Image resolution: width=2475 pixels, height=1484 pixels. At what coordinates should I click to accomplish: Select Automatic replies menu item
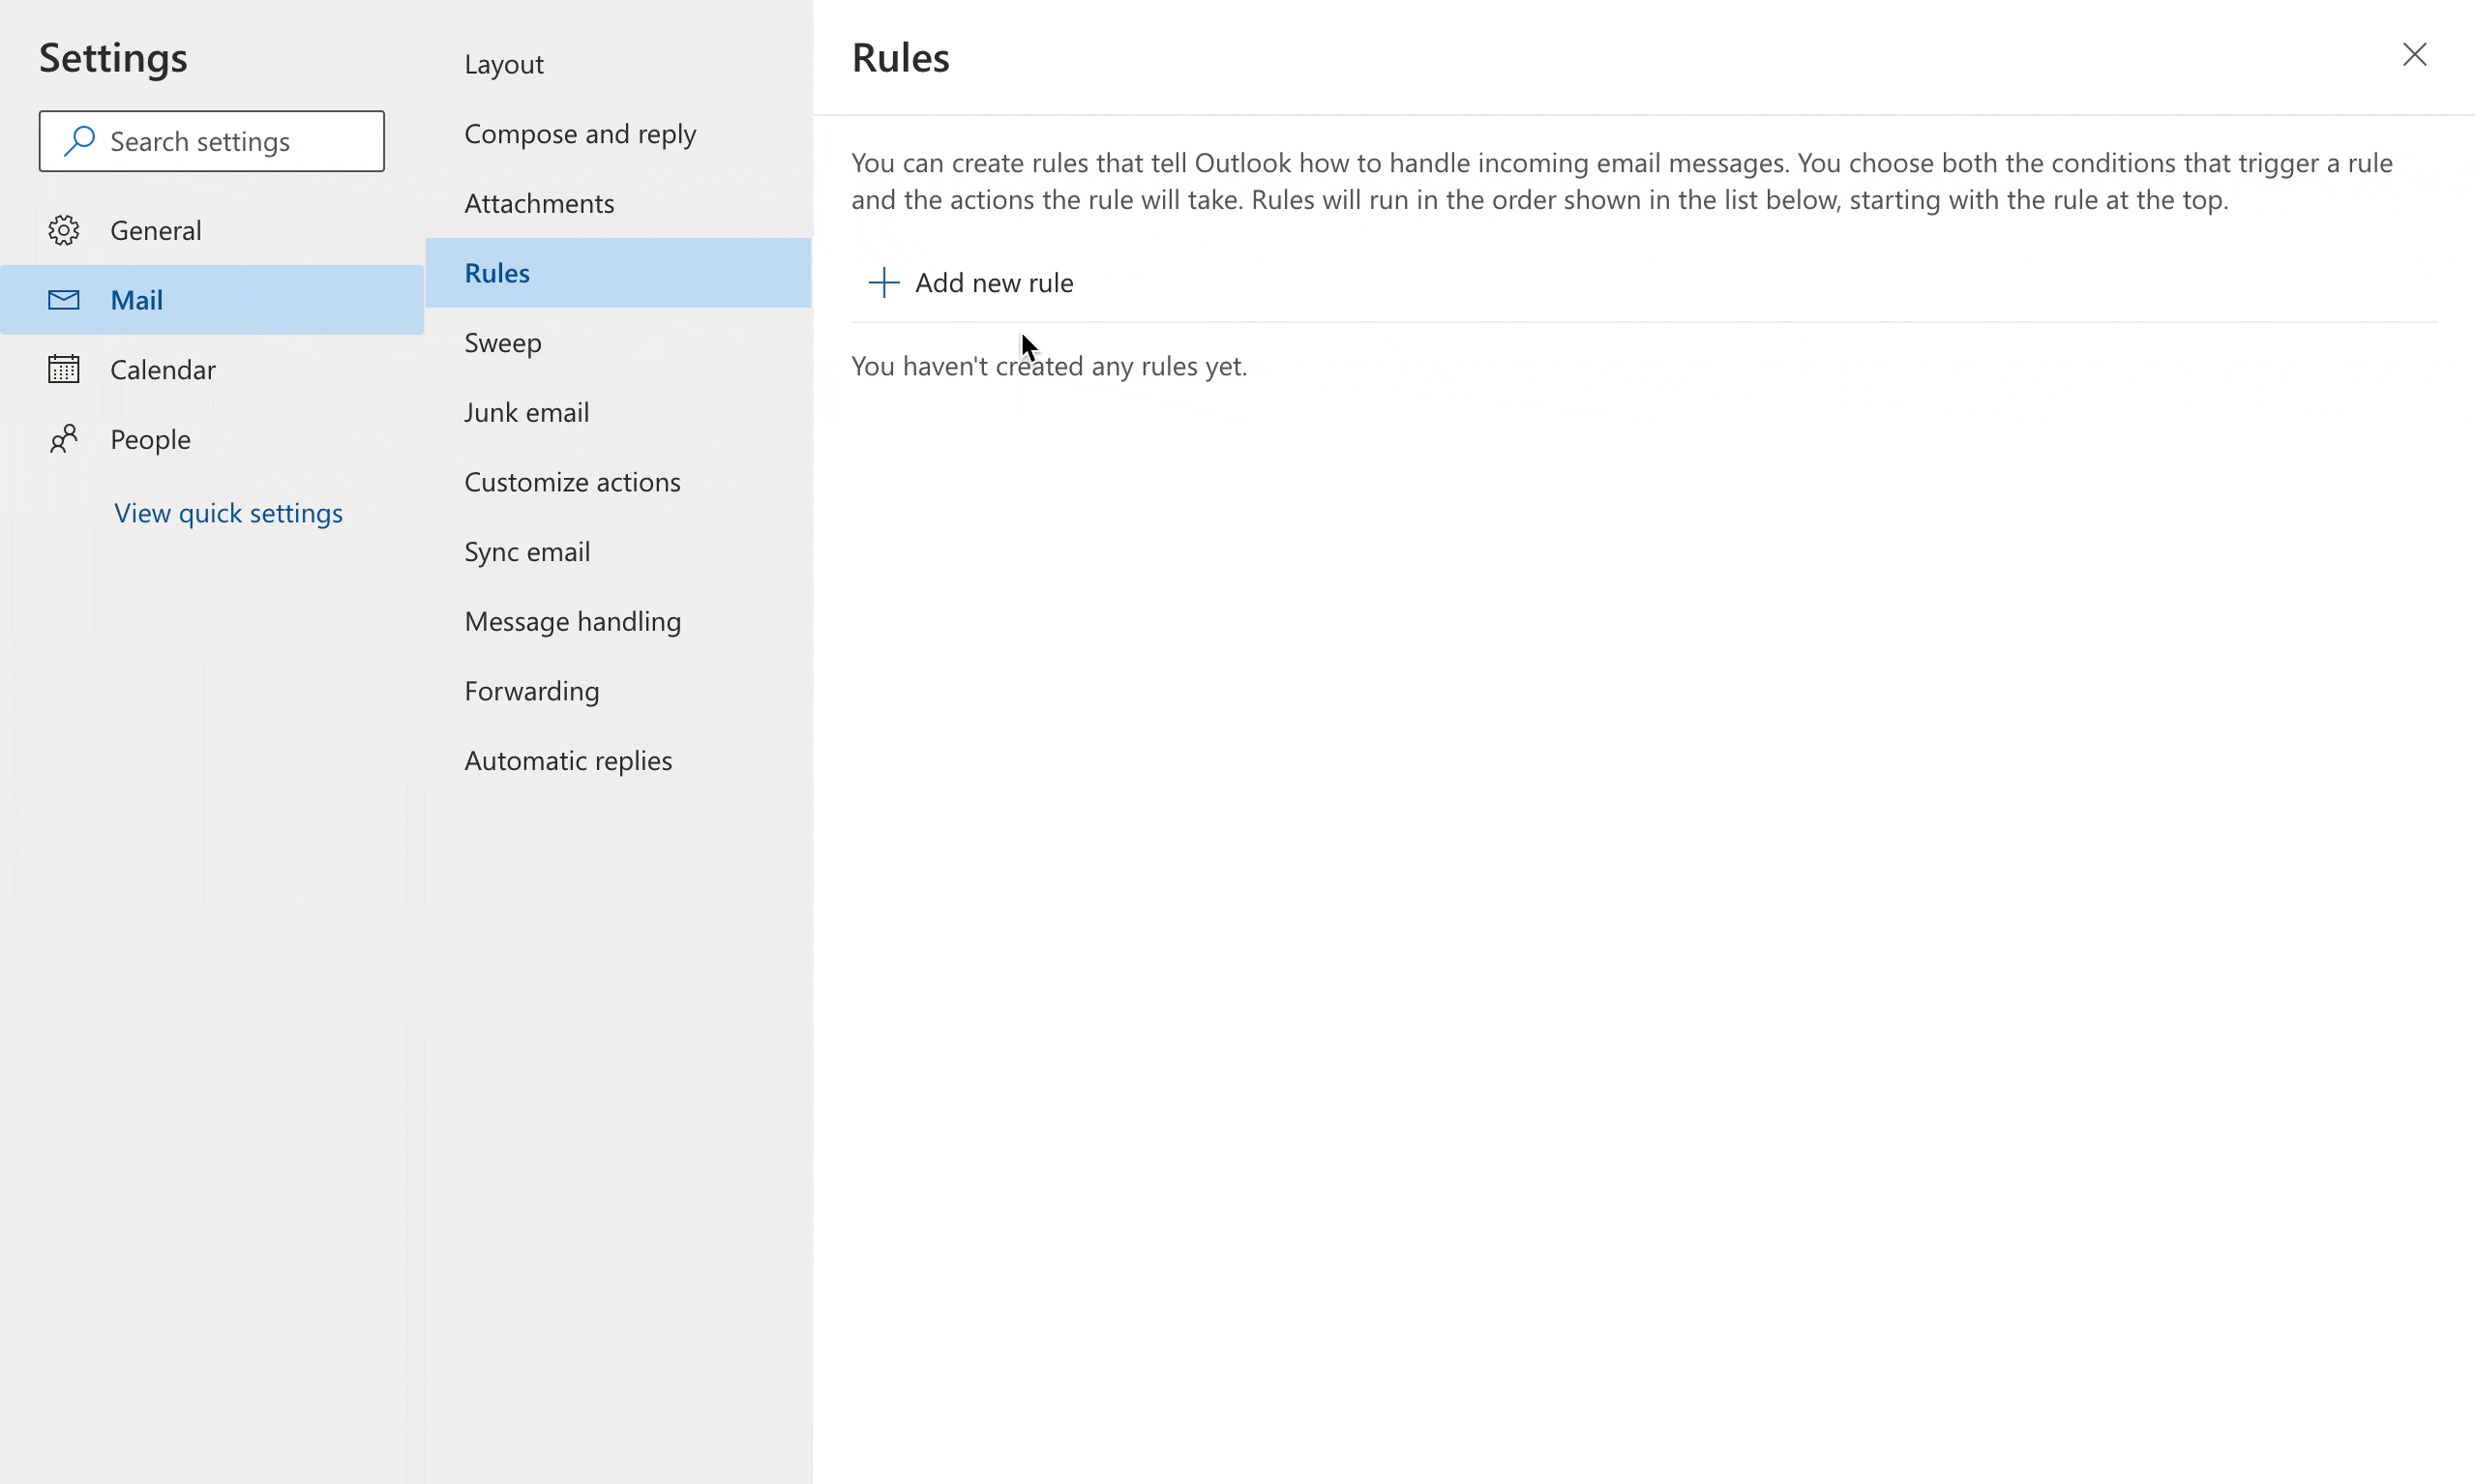click(x=567, y=761)
